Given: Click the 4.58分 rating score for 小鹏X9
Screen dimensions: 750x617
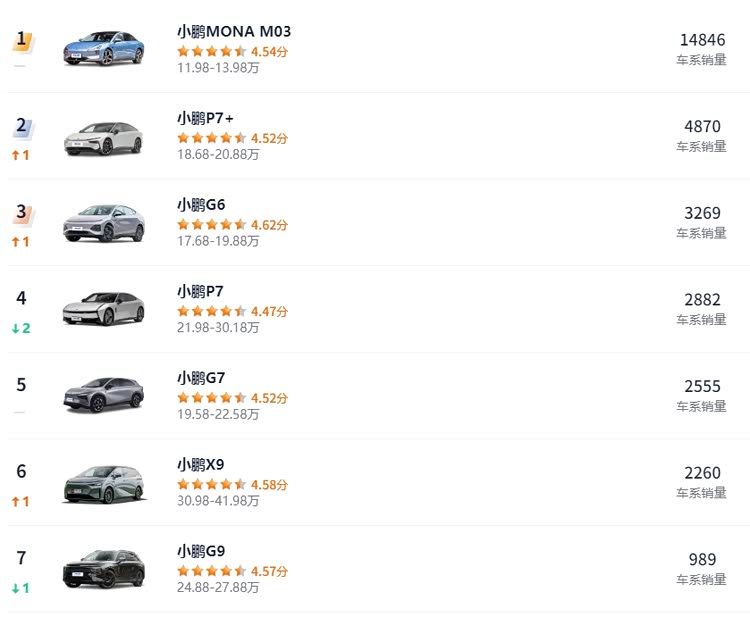Looking at the screenshot, I should click(269, 485).
